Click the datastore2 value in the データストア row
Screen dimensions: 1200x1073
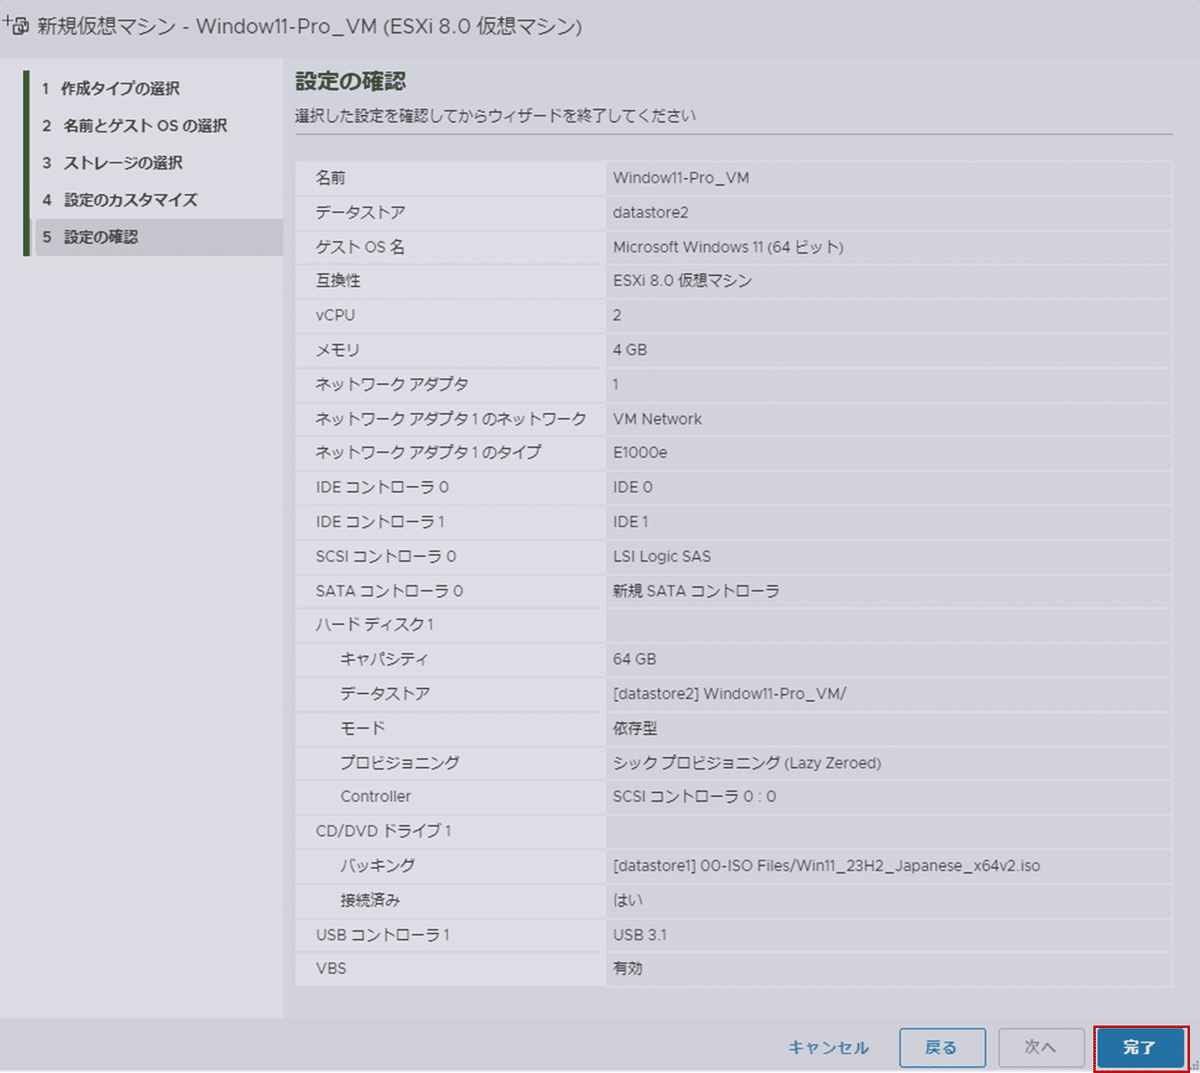(650, 212)
